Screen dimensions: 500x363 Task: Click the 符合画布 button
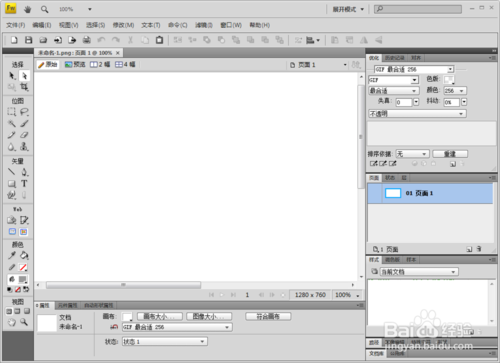pyautogui.click(x=268, y=316)
